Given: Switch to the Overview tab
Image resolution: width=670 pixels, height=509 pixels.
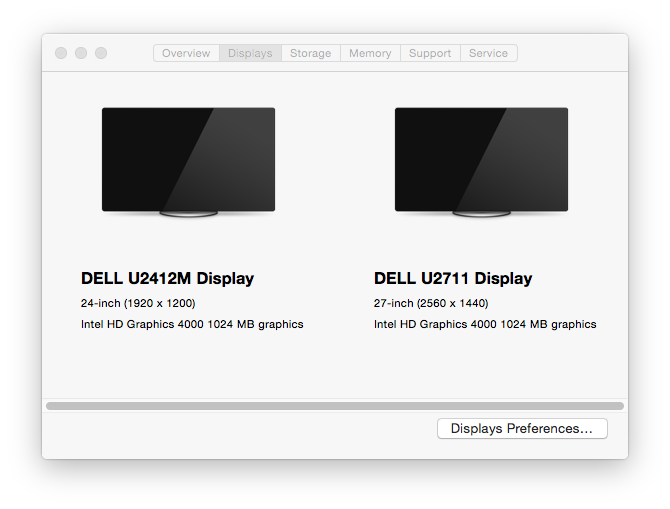Looking at the screenshot, I should click(x=186, y=53).
